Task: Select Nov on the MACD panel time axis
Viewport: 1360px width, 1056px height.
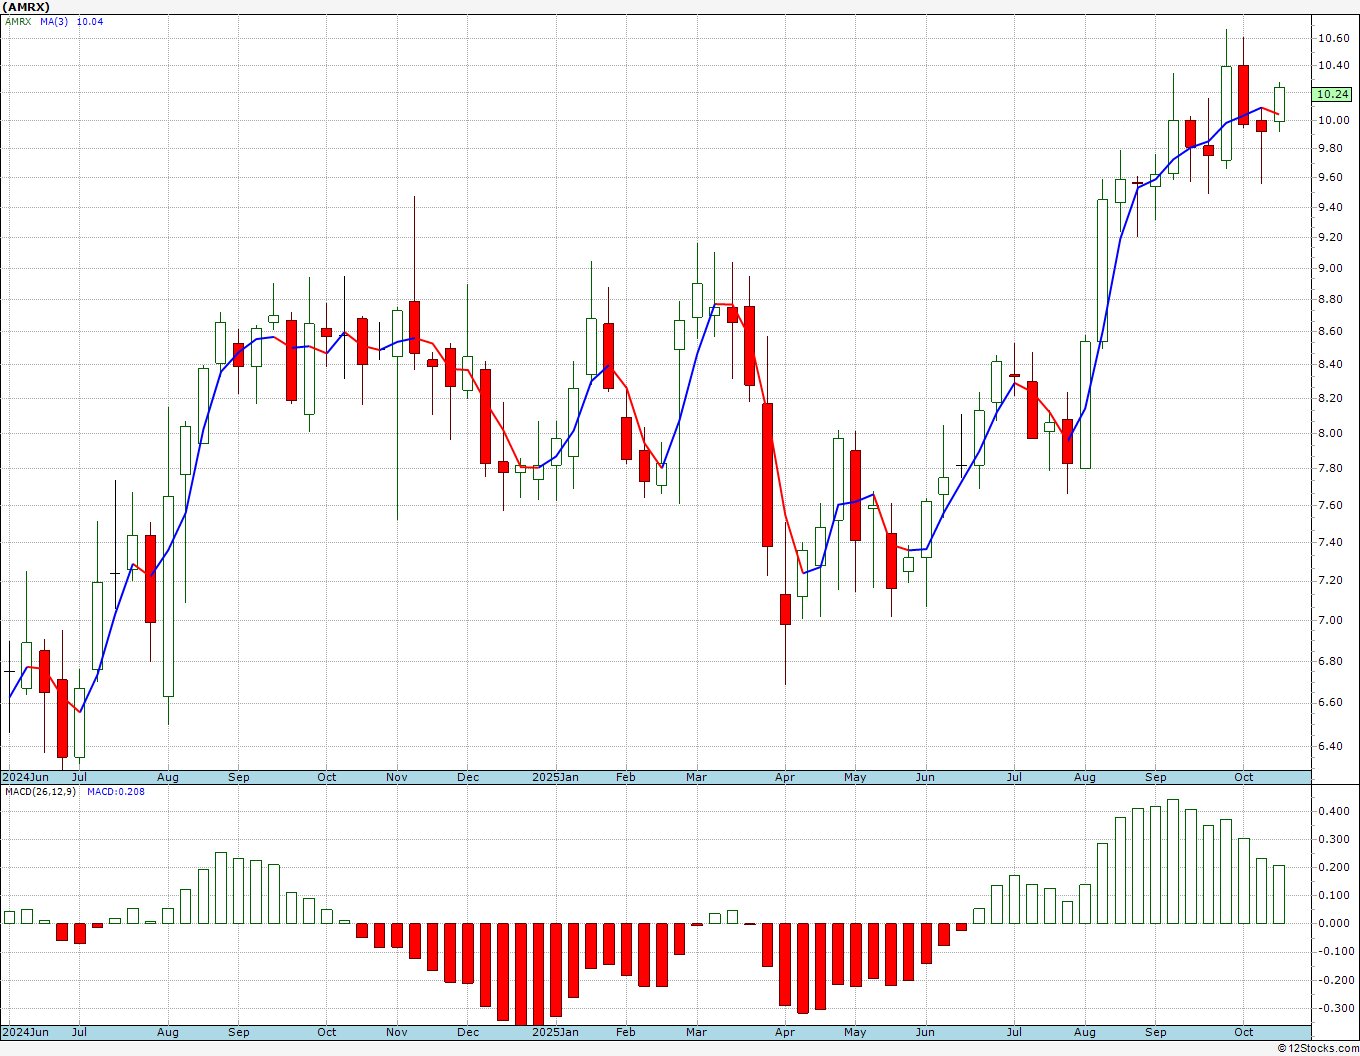Action: click(x=397, y=1032)
